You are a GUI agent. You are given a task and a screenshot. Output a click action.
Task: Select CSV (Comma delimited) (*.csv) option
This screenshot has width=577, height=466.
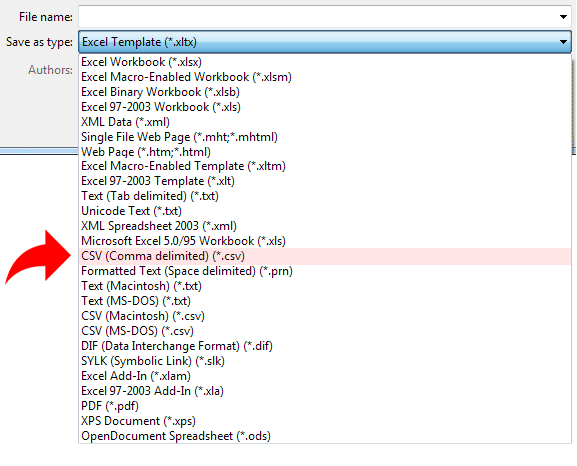(325, 256)
